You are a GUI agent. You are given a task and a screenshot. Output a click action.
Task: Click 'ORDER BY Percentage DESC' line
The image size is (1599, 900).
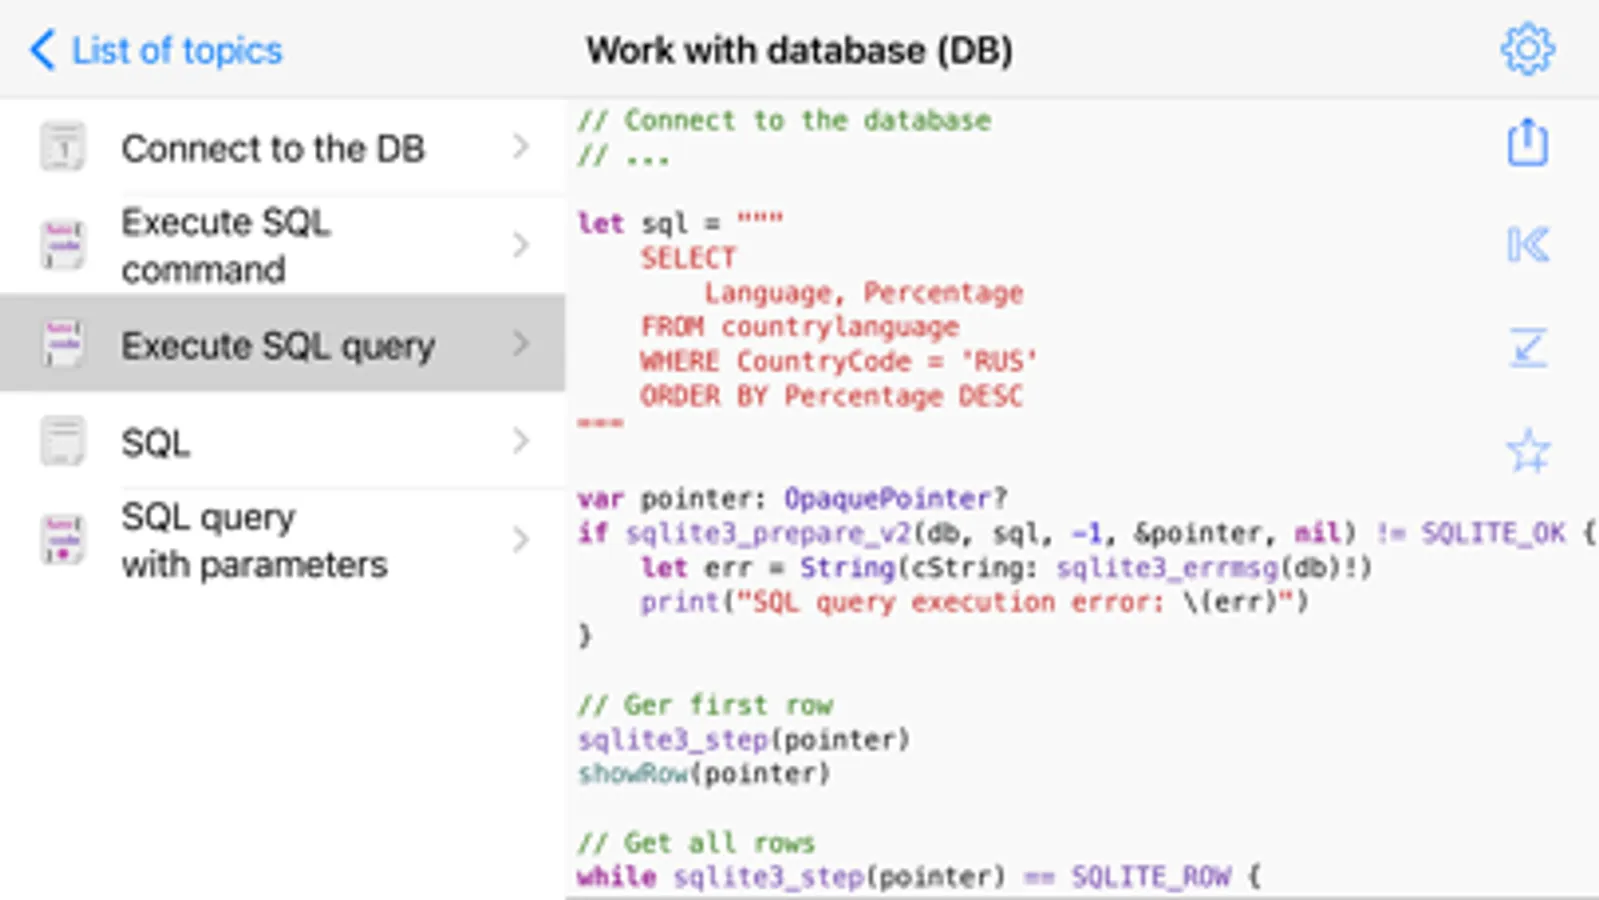[x=832, y=396]
